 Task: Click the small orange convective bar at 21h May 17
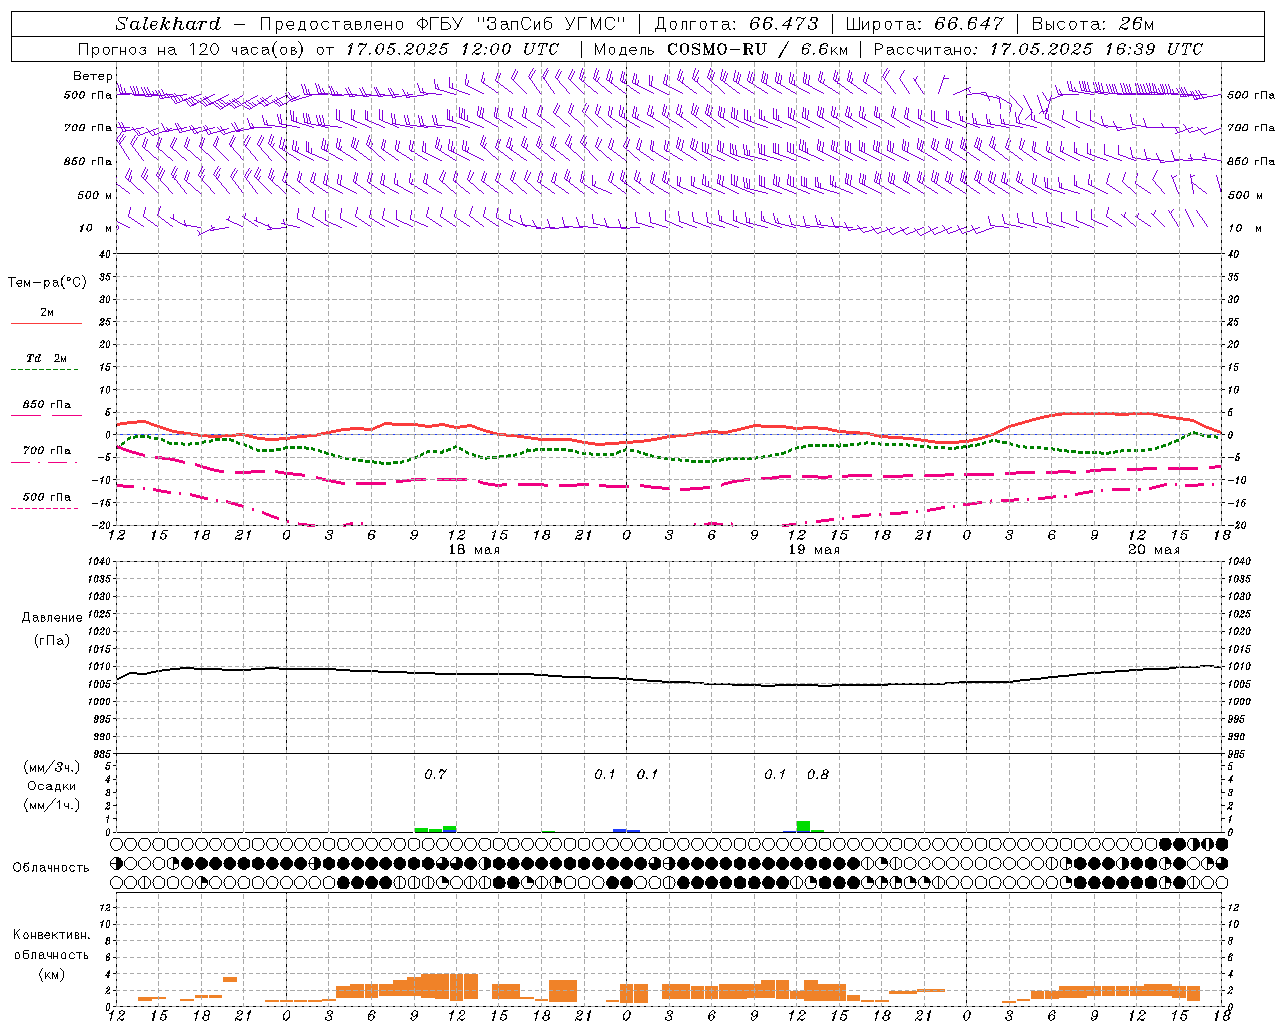coord(230,979)
